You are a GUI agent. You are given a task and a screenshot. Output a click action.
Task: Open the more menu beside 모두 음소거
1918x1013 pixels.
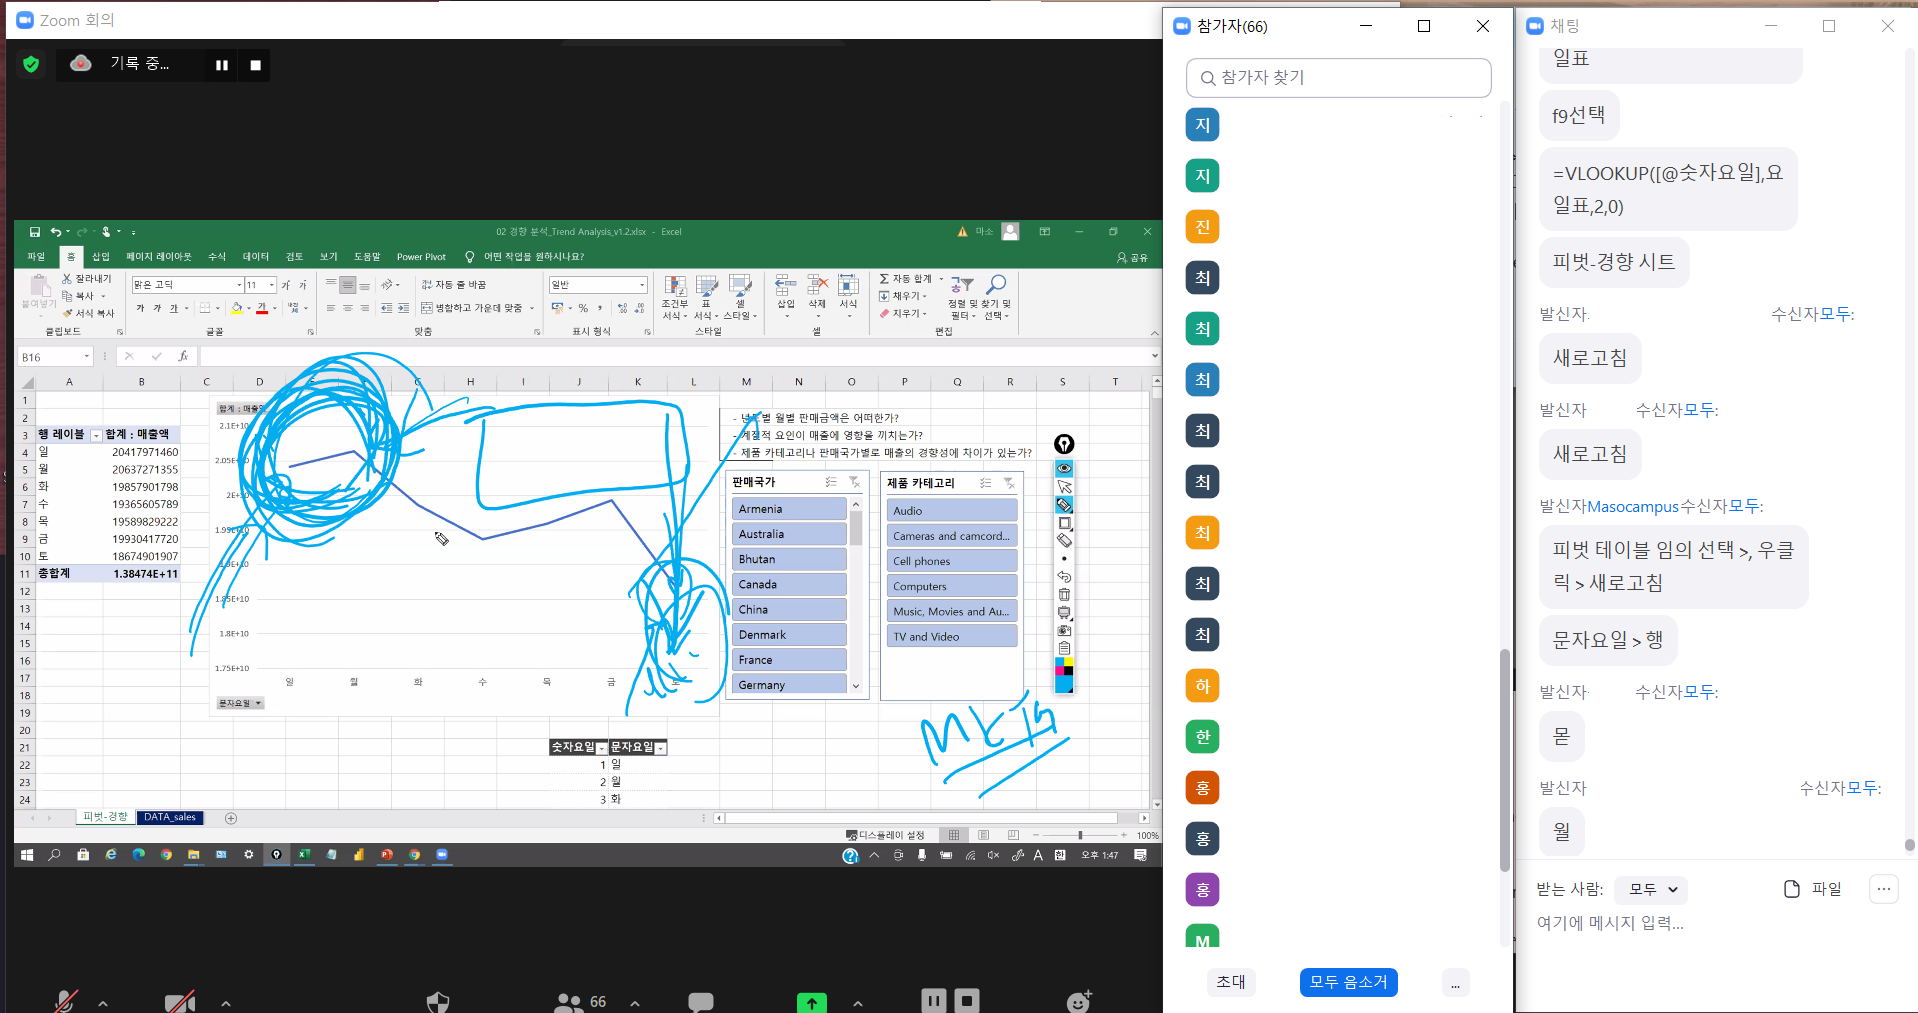point(1455,983)
